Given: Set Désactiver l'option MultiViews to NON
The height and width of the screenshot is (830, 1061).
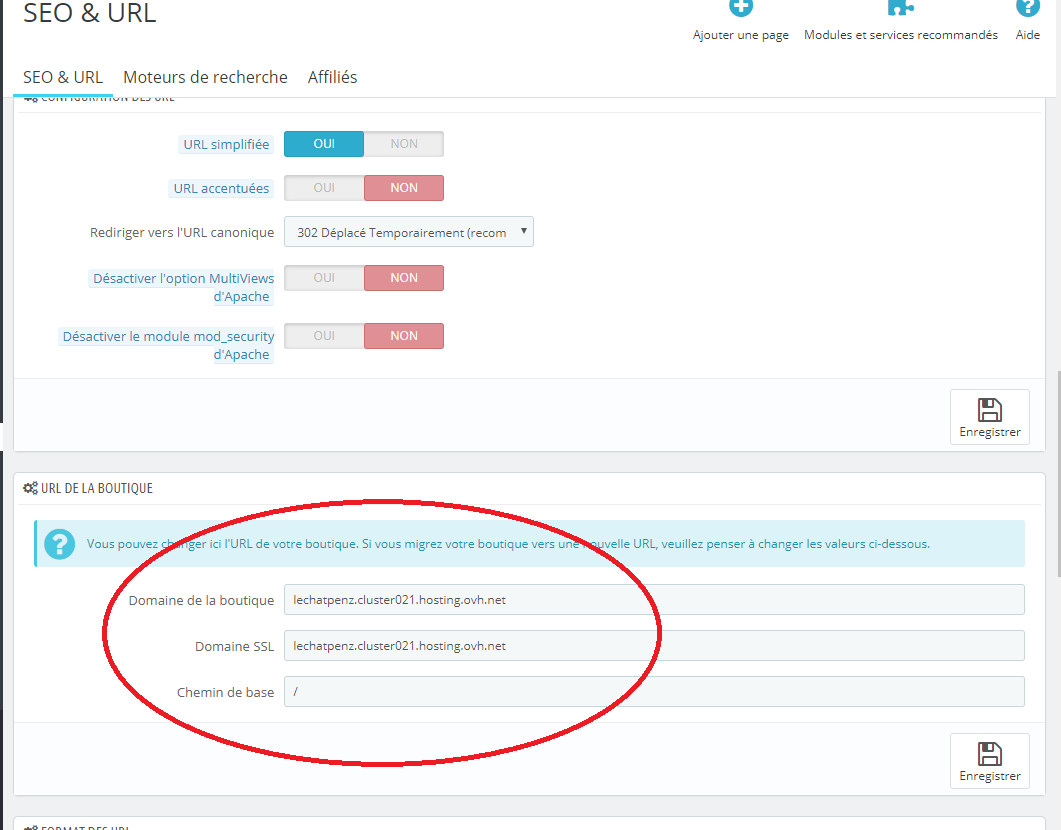Looking at the screenshot, I should click(x=404, y=278).
